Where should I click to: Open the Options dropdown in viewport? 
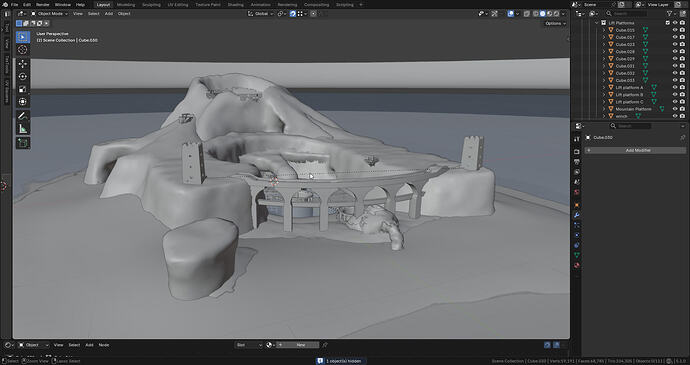point(555,23)
